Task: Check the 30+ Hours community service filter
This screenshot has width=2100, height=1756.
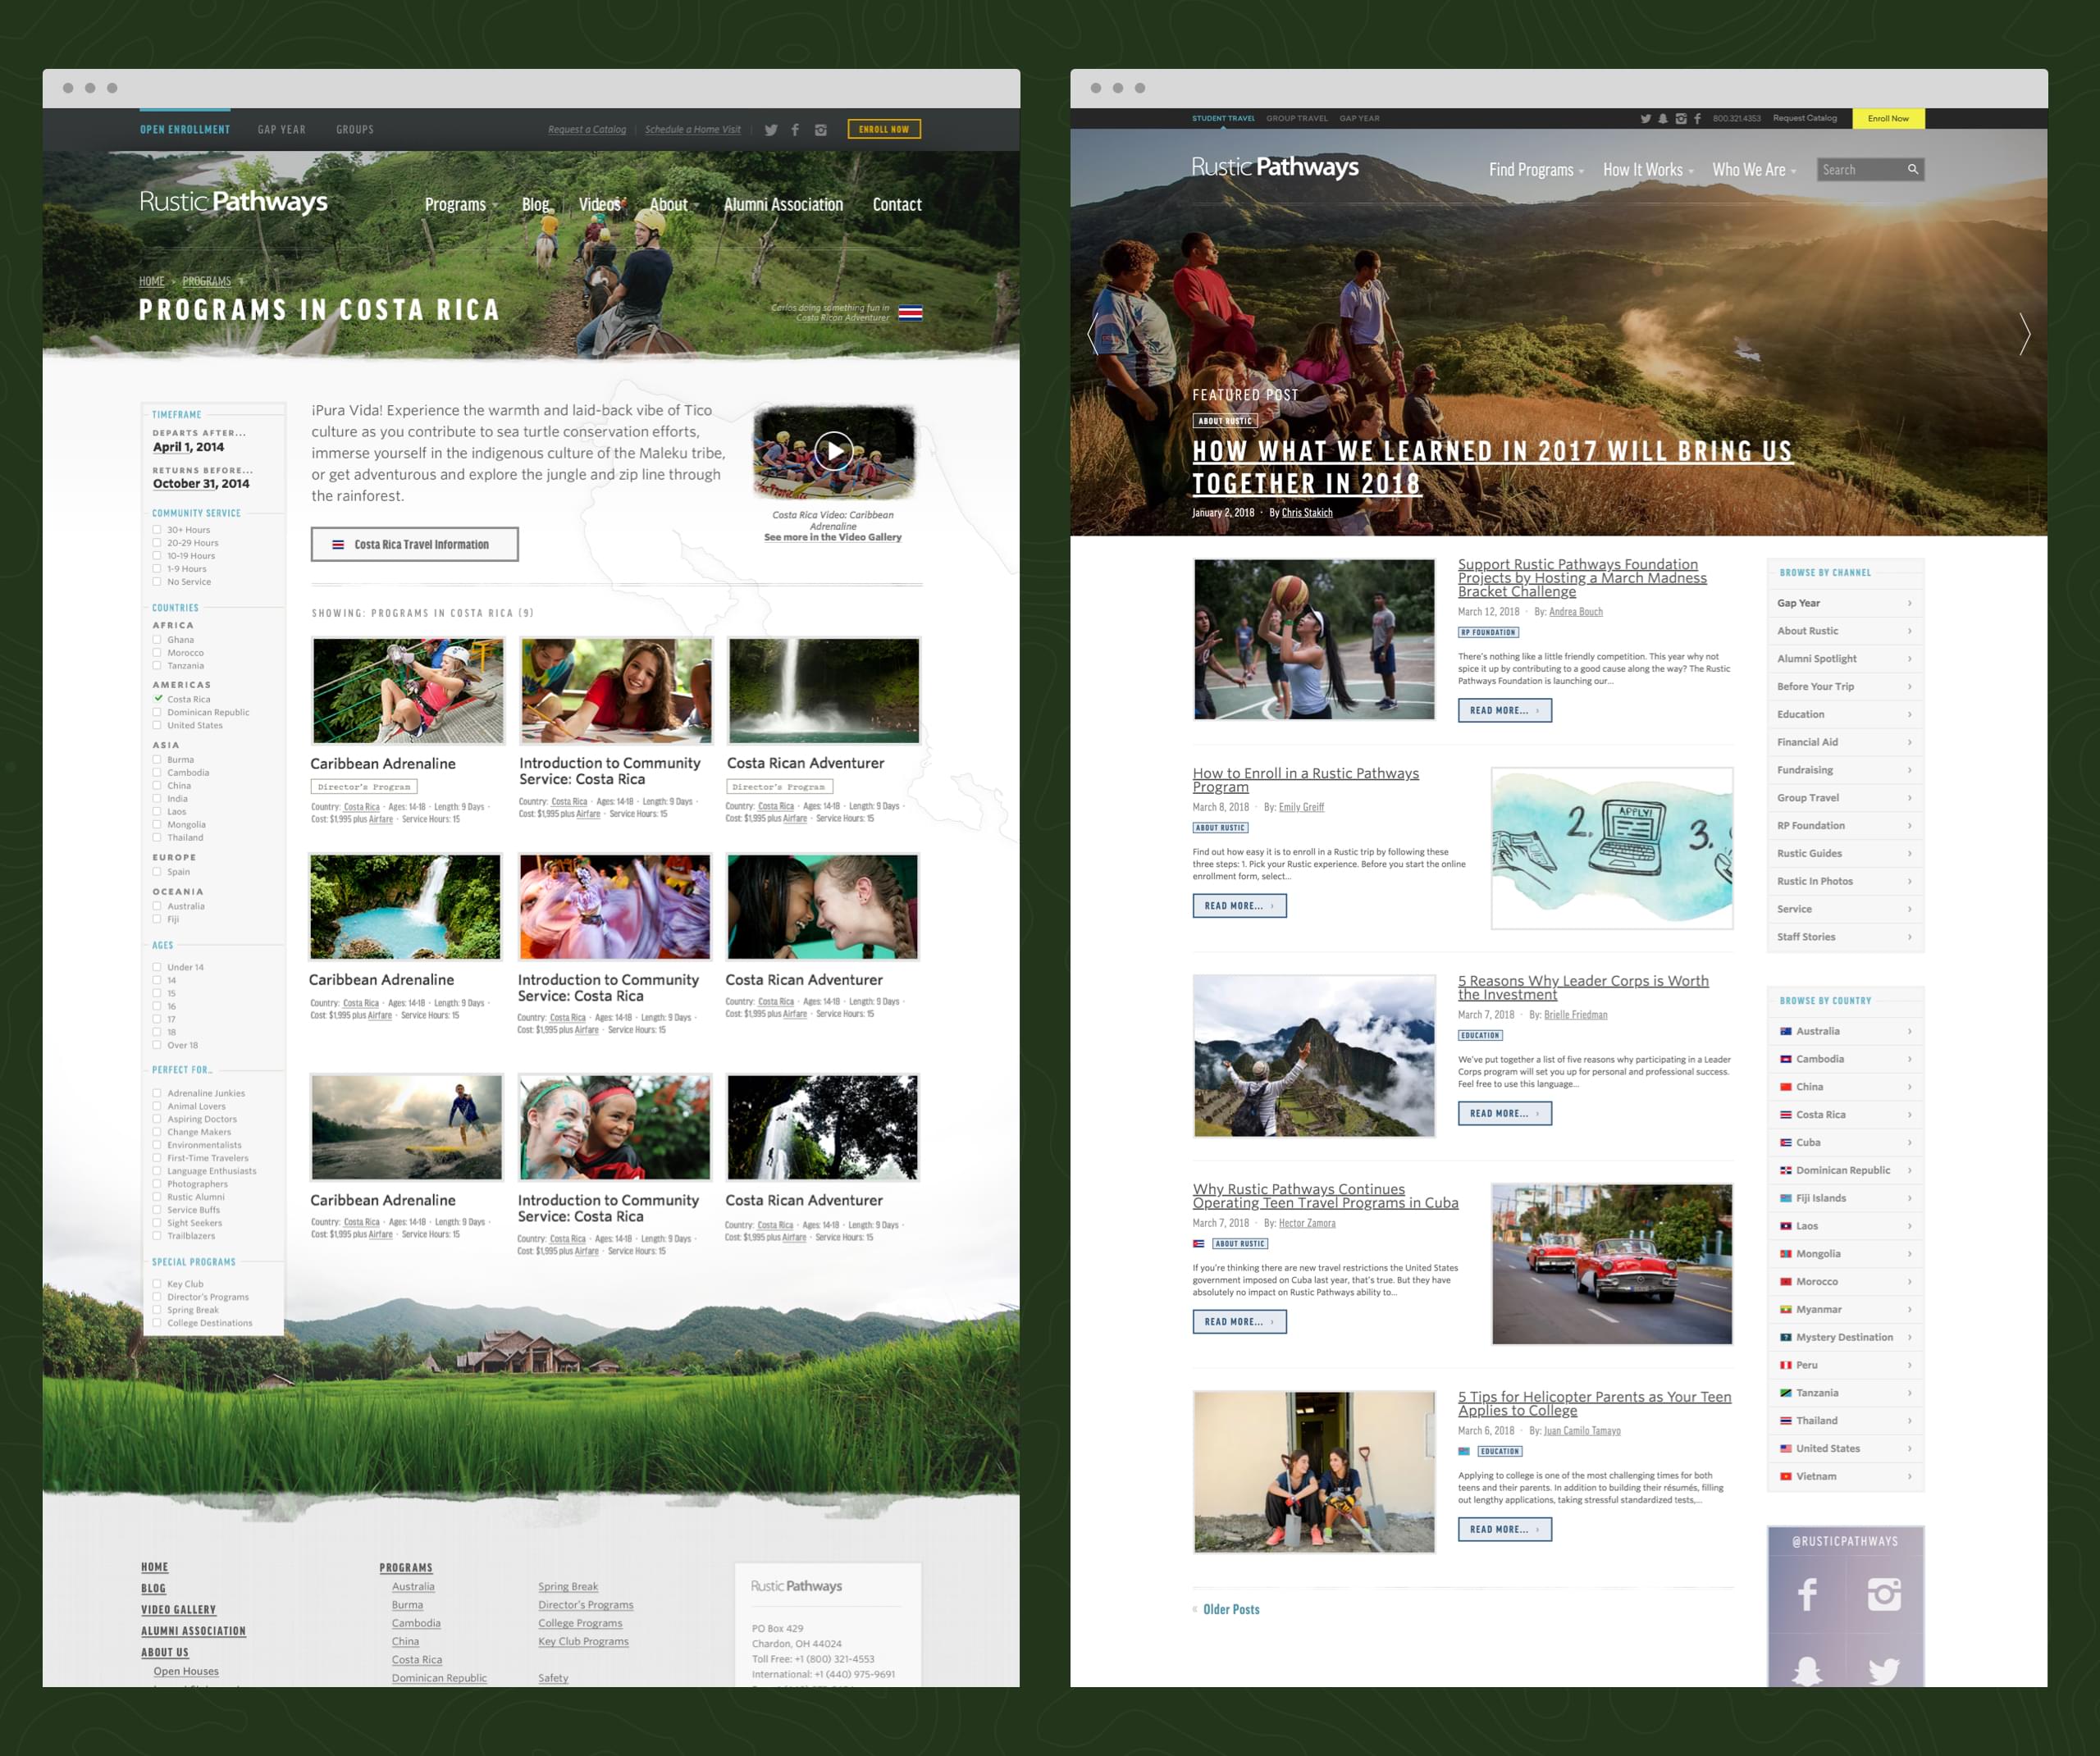Action: [x=157, y=530]
